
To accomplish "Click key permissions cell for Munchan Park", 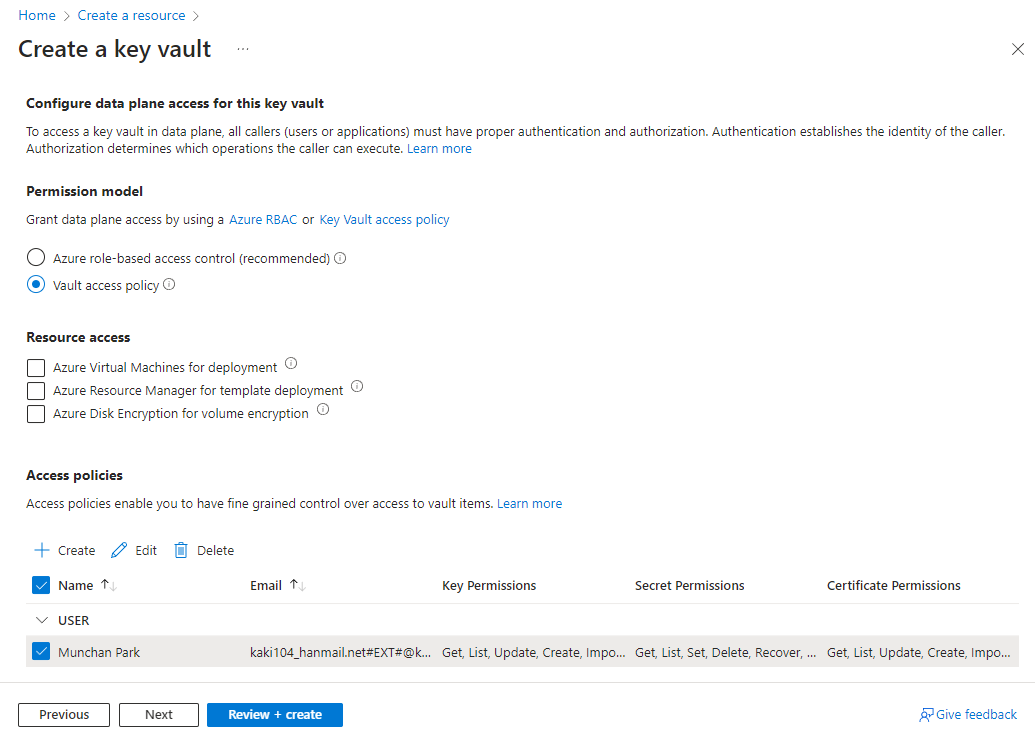I will pos(533,652).
